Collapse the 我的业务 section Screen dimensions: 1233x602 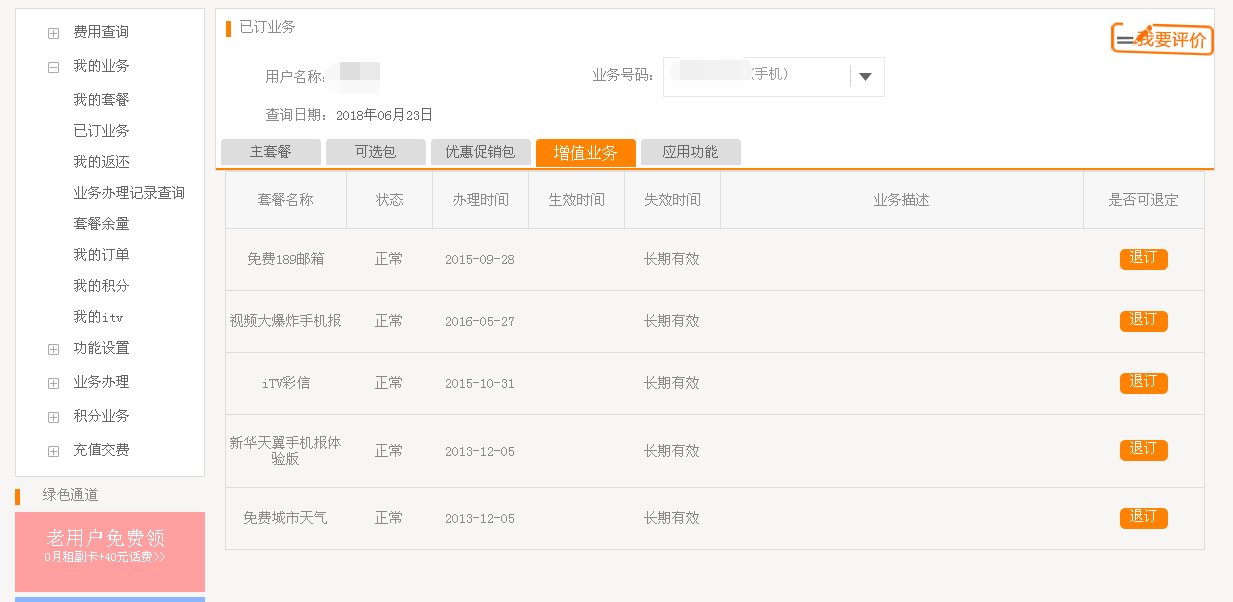[52, 66]
